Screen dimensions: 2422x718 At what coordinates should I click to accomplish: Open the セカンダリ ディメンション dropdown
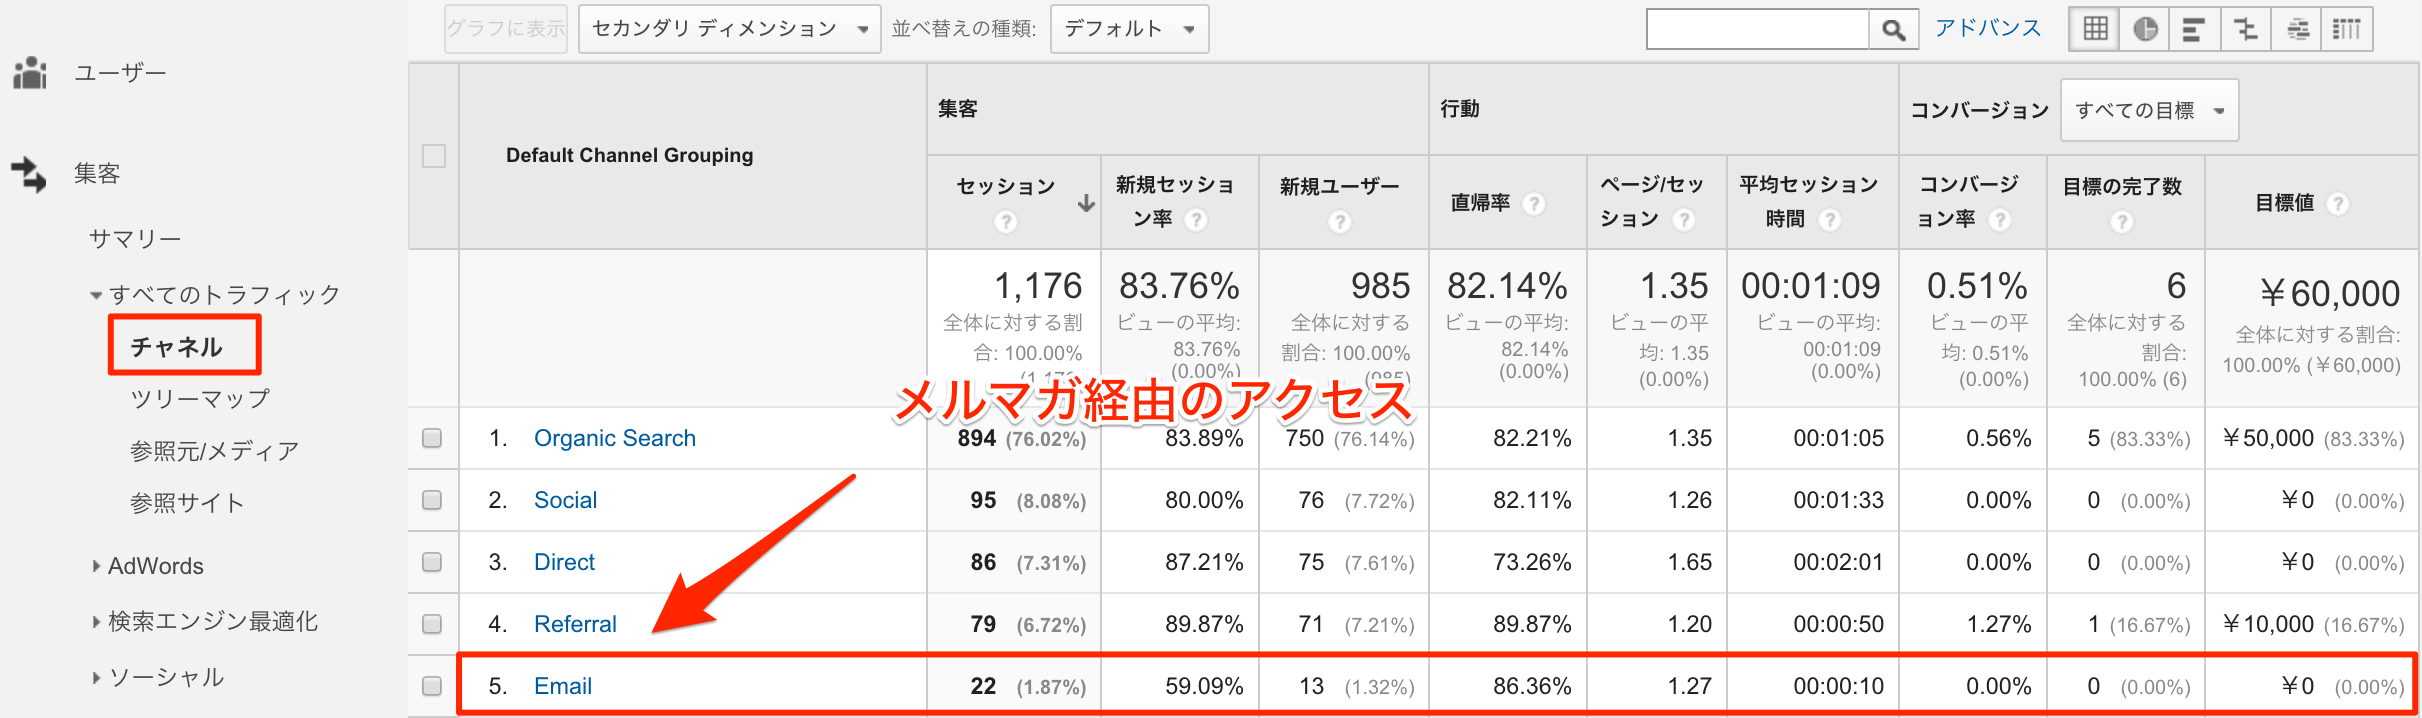pos(730,29)
